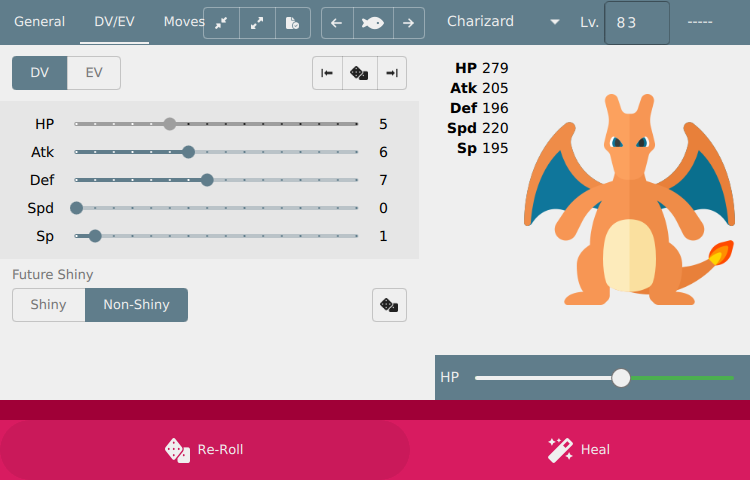Image resolution: width=750 pixels, height=480 pixels.
Task: Select the DV toggle button
Action: coord(40,73)
